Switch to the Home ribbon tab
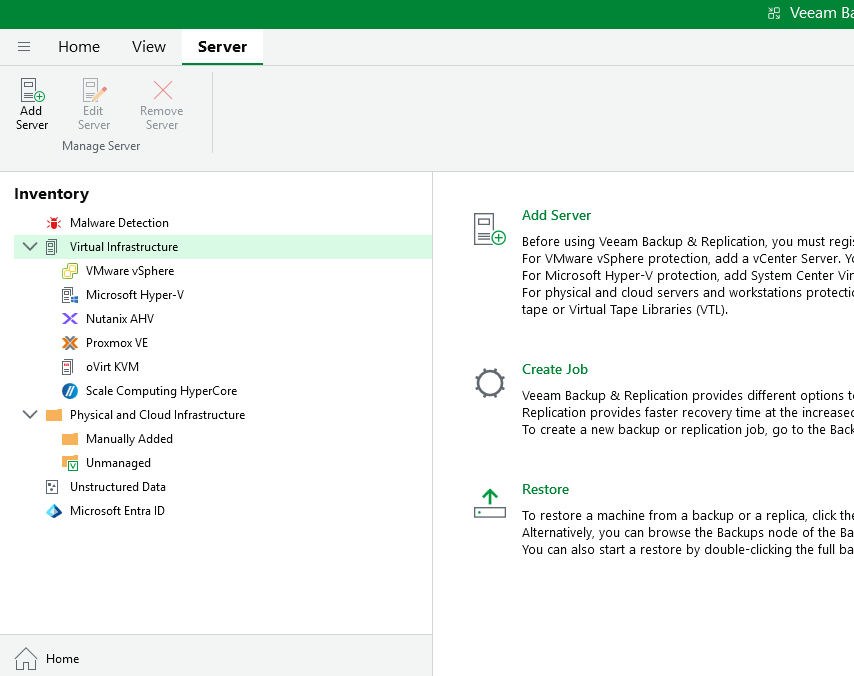 tap(79, 47)
